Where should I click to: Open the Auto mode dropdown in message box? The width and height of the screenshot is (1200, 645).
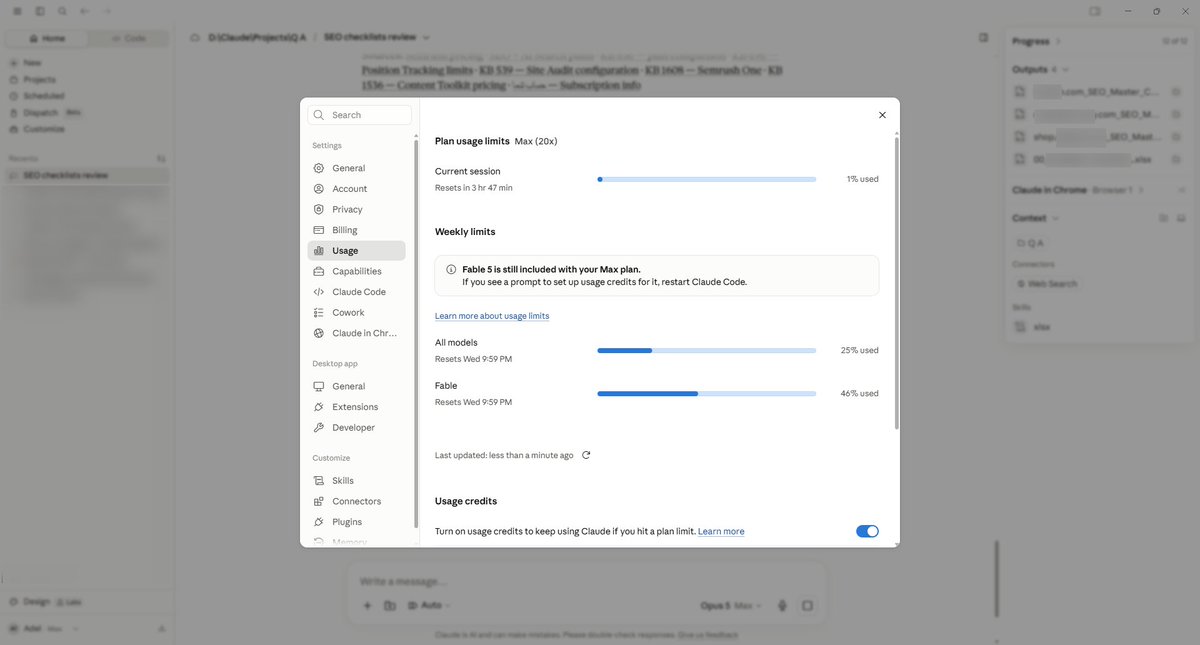pos(430,605)
